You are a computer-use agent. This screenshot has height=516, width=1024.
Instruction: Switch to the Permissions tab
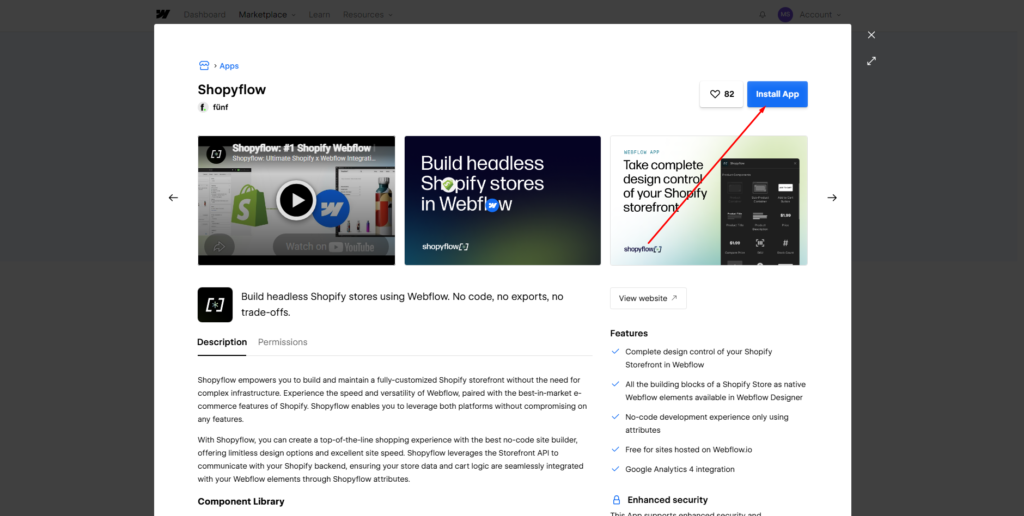point(283,342)
